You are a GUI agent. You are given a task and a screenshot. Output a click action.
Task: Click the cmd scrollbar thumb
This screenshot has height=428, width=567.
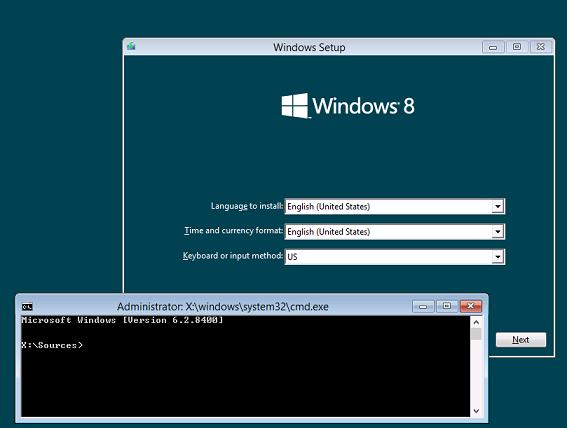coord(476,334)
